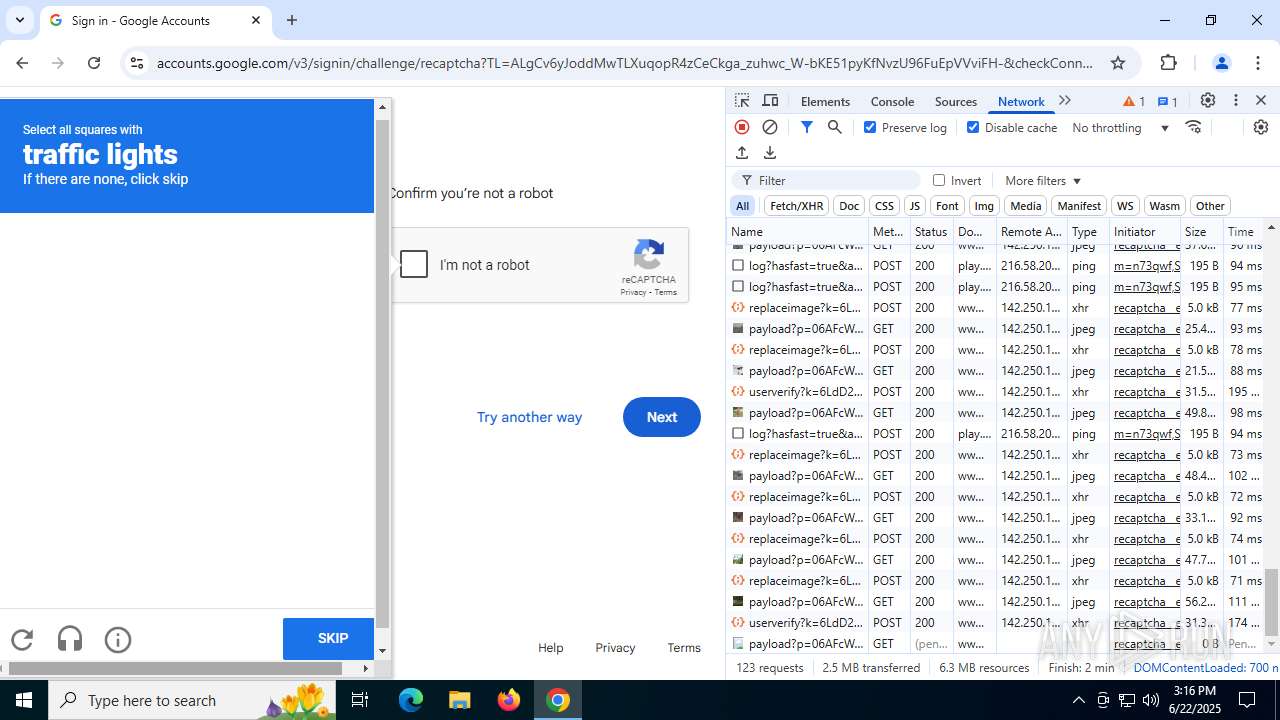Open DevTools customize three-dot menu
1280x720 pixels.
pos(1236,101)
